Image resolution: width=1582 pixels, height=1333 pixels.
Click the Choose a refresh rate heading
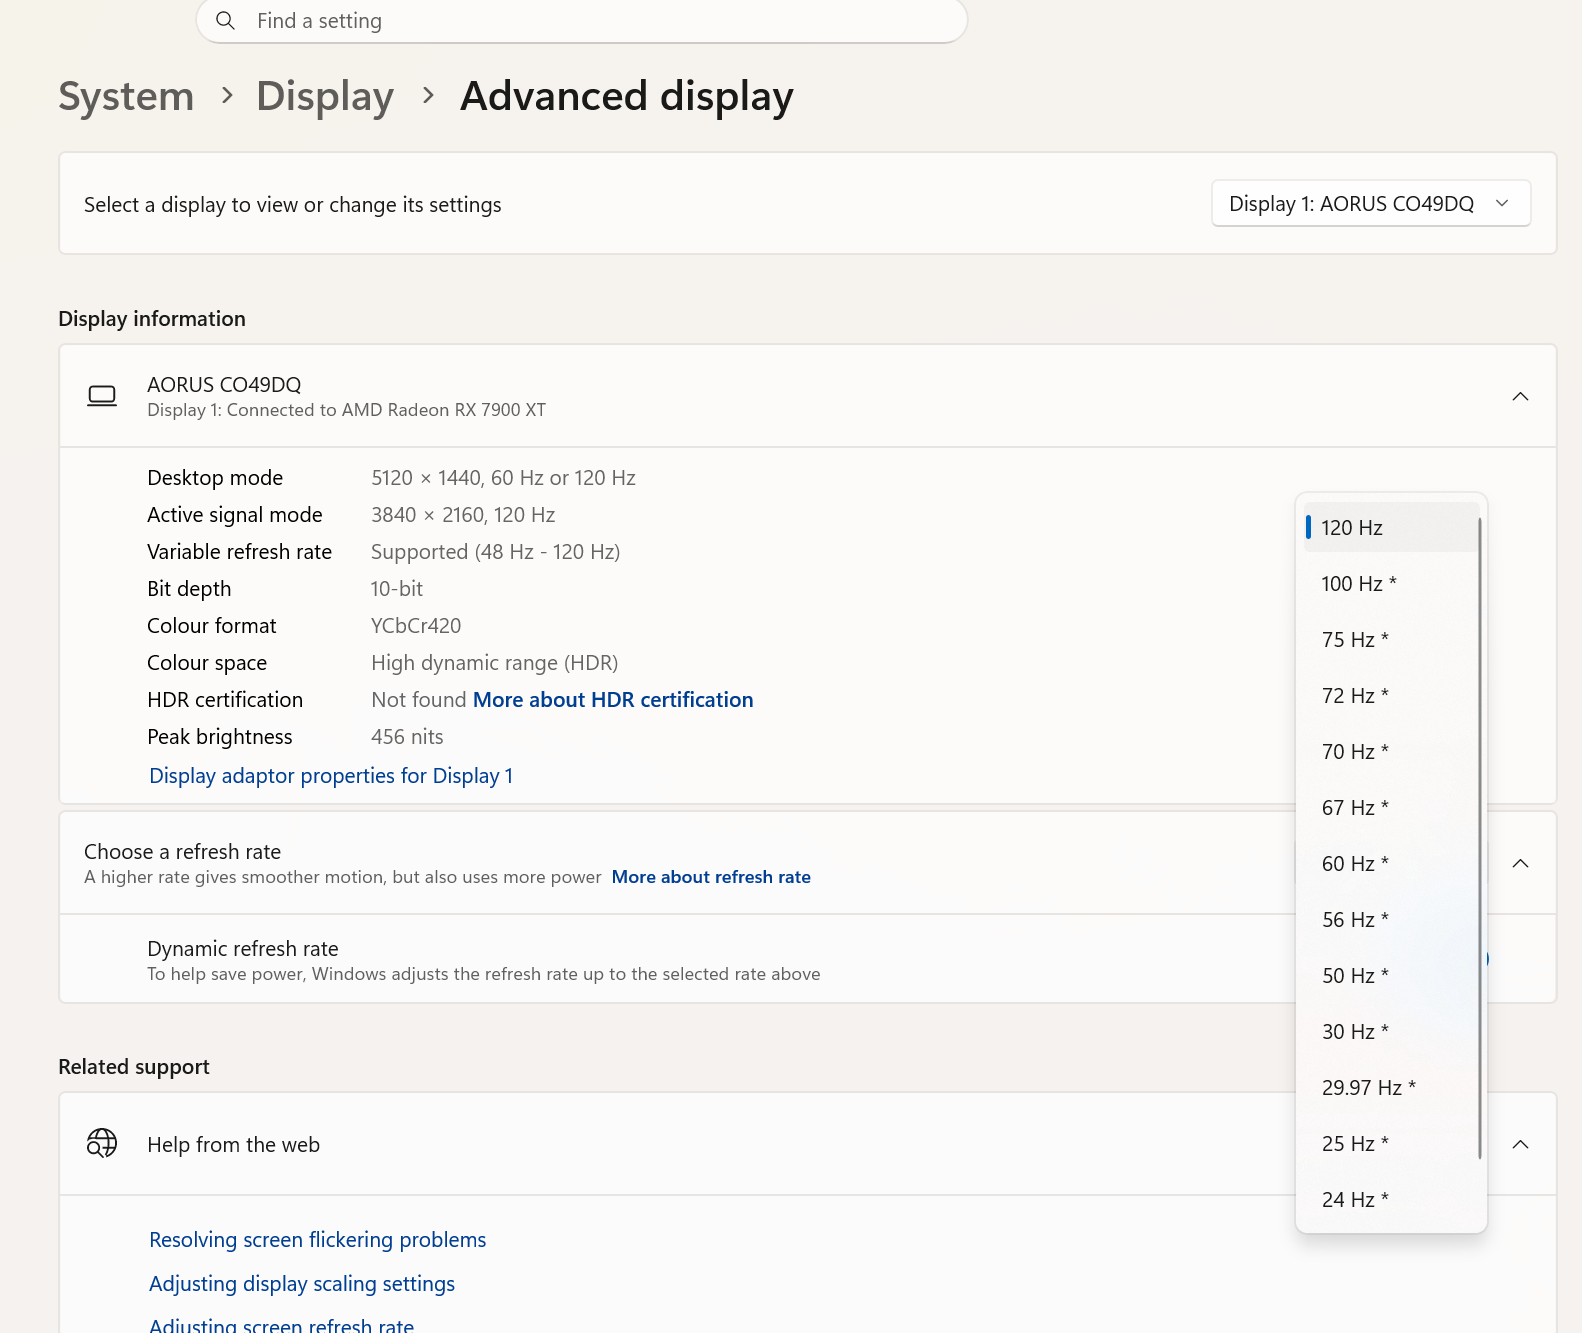[x=182, y=851]
